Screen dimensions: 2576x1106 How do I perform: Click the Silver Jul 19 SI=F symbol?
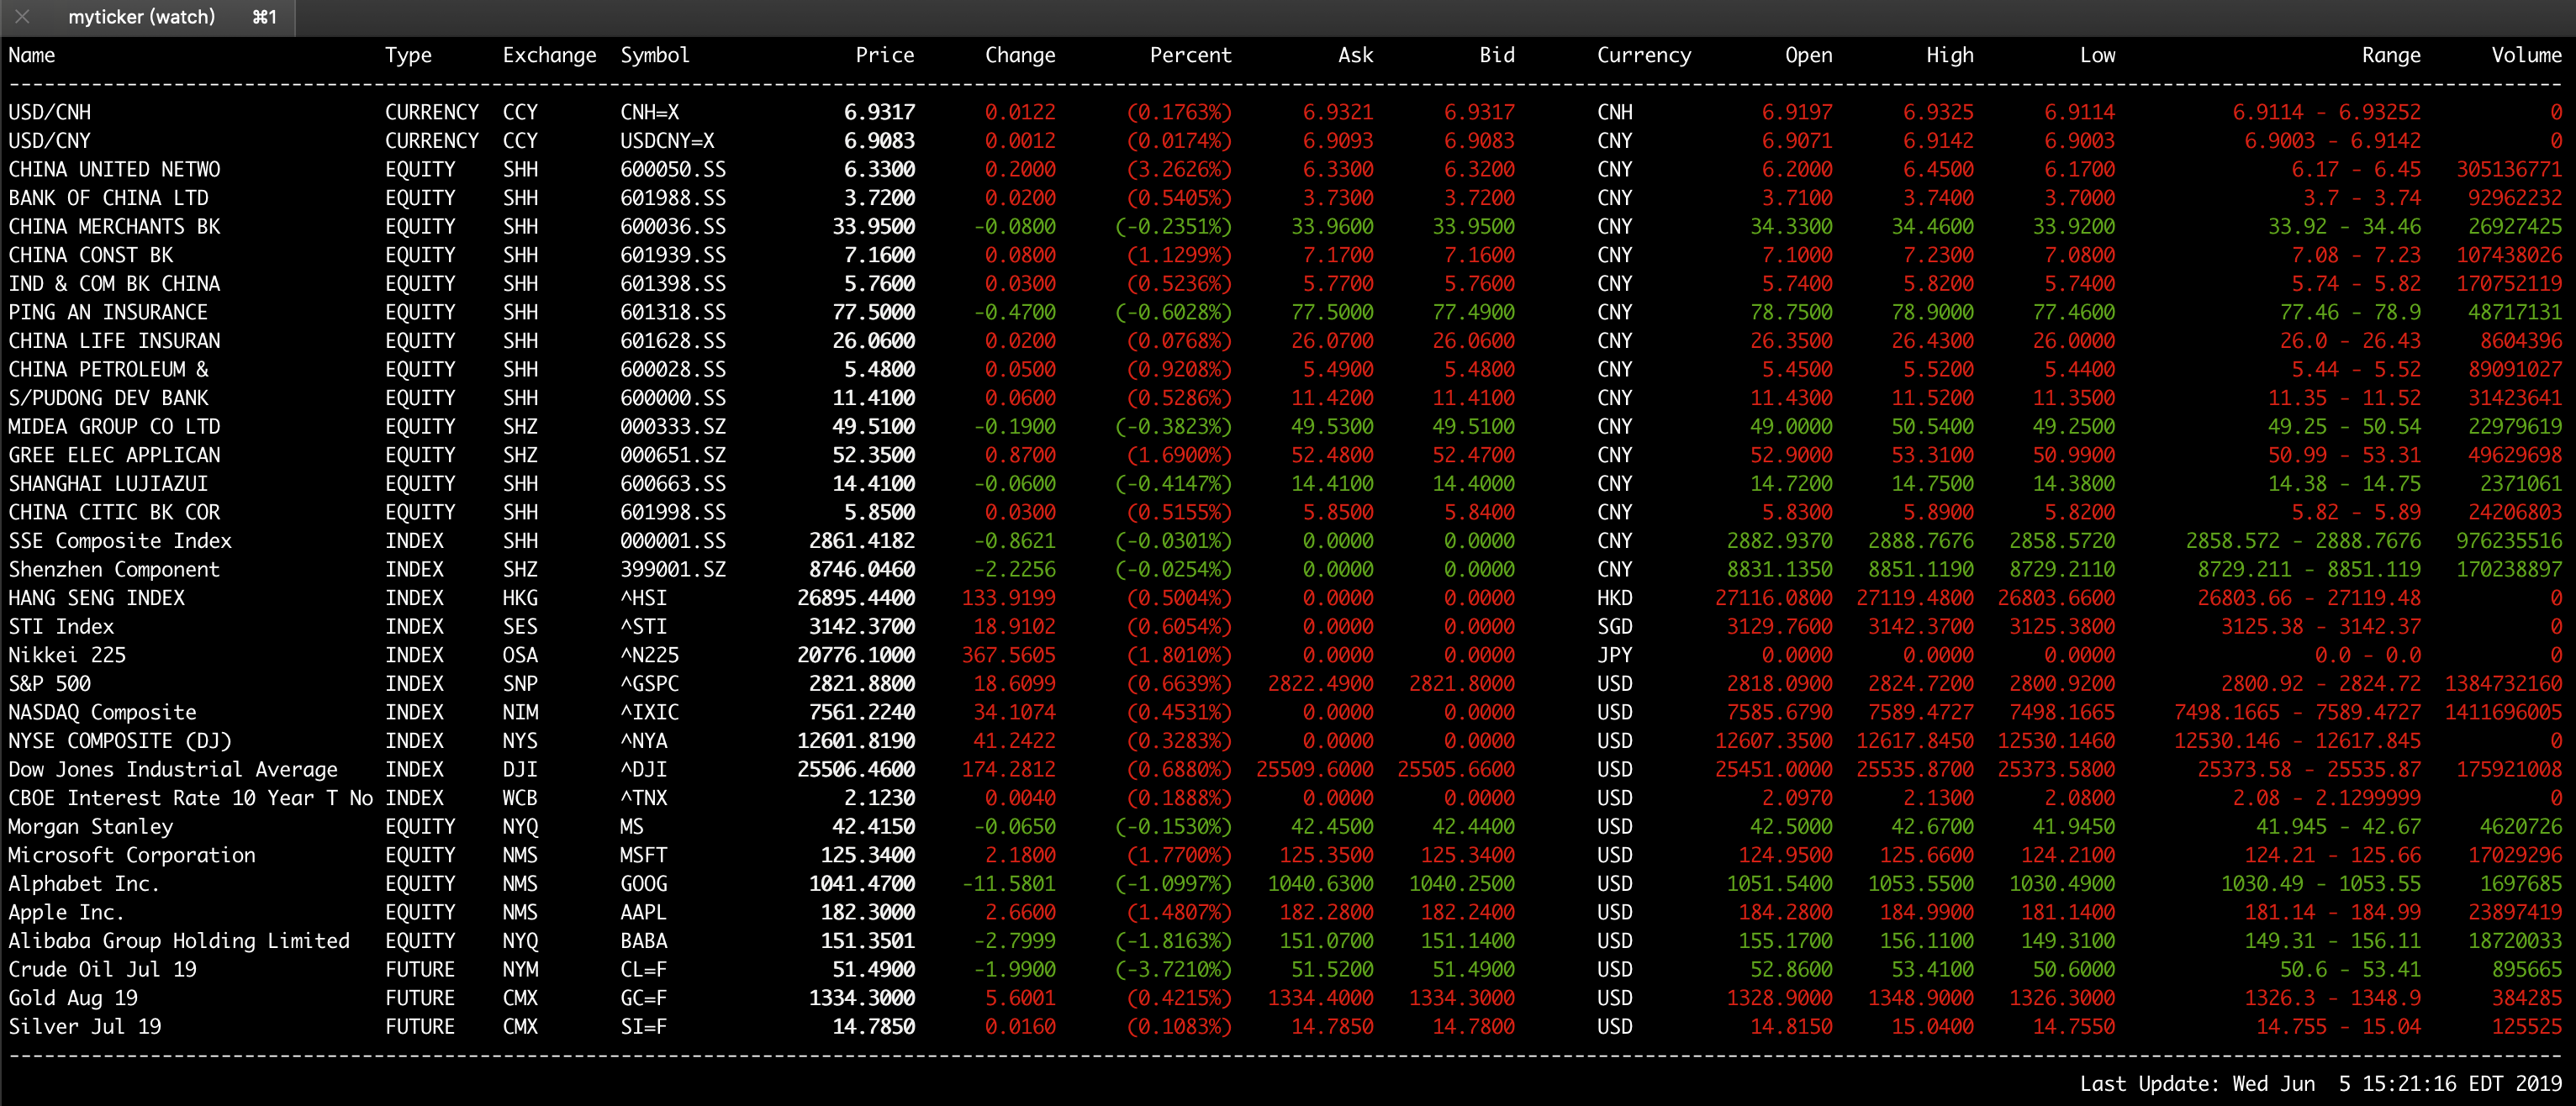(643, 1027)
